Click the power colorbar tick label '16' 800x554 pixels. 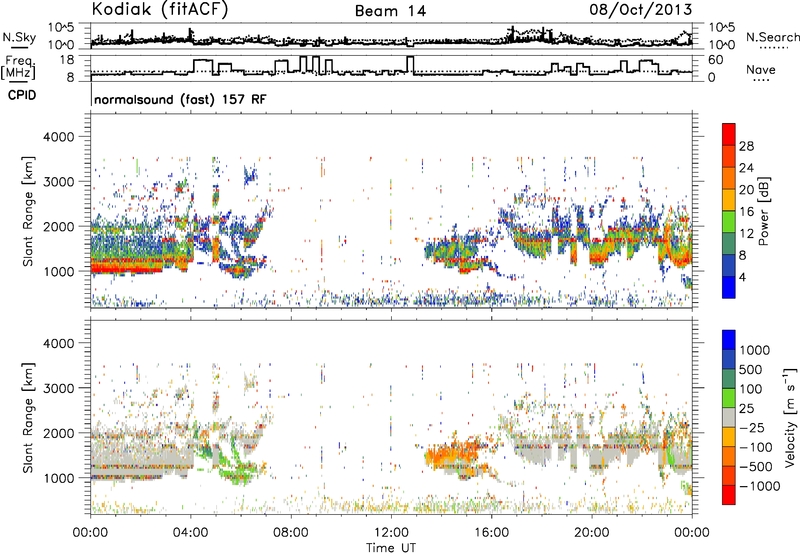tap(746, 212)
